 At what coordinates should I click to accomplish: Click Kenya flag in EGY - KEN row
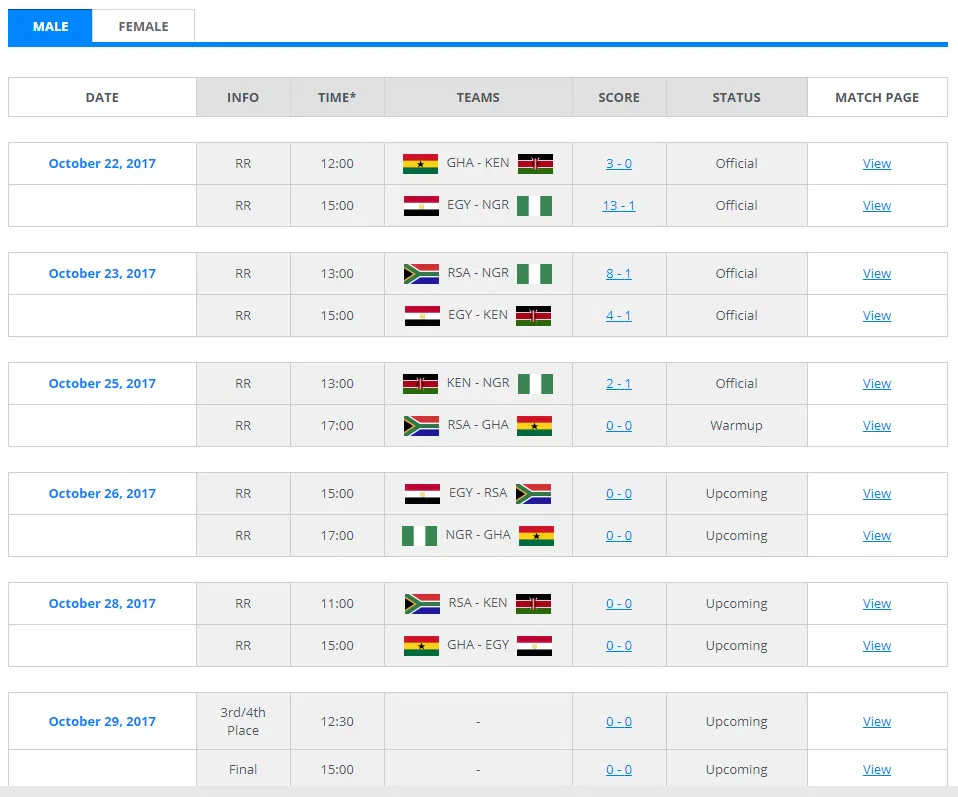click(534, 316)
